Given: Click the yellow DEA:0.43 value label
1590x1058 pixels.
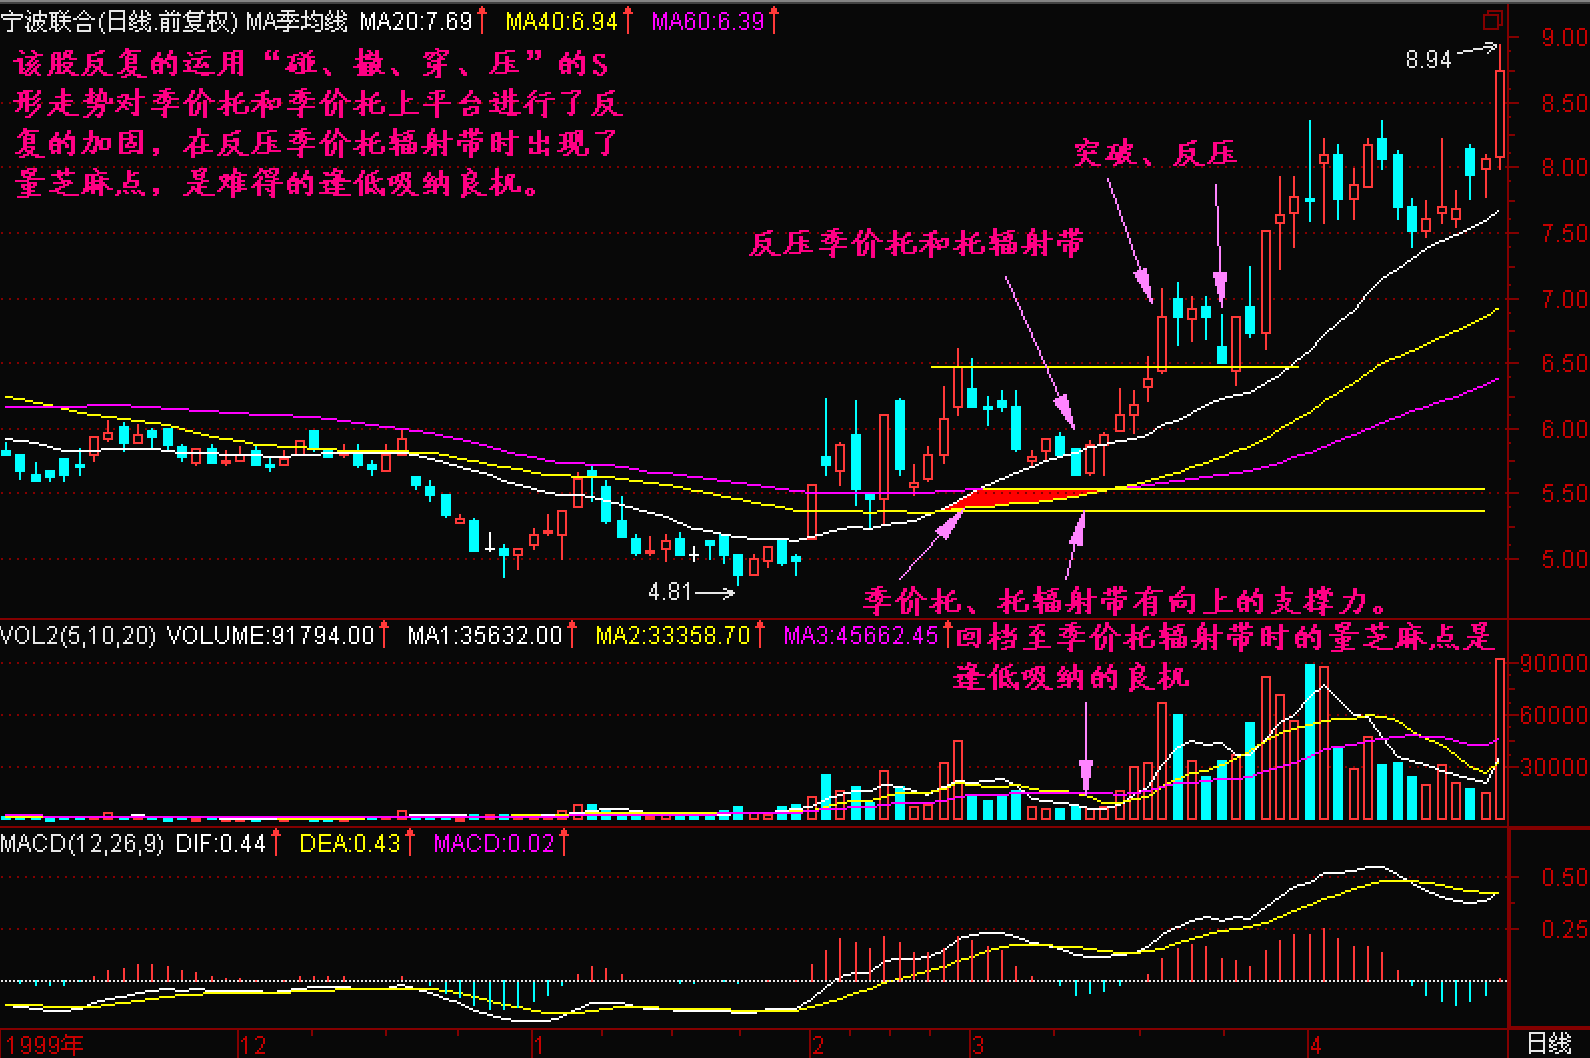Looking at the screenshot, I should click(349, 844).
